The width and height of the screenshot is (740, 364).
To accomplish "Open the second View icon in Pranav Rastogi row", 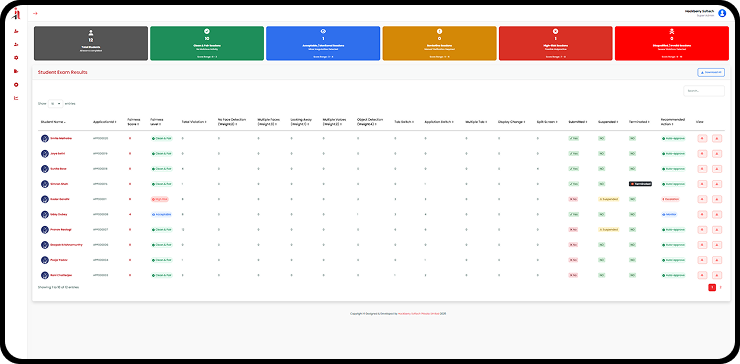I will point(717,229).
